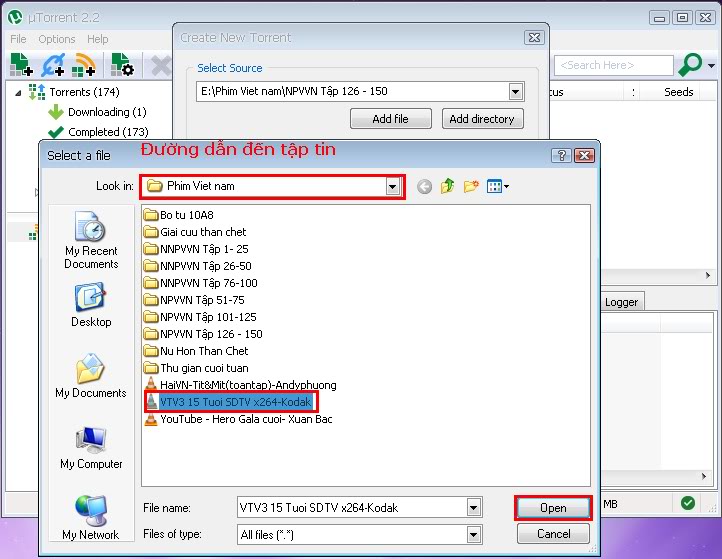Click the Help question mark button

pos(561,156)
